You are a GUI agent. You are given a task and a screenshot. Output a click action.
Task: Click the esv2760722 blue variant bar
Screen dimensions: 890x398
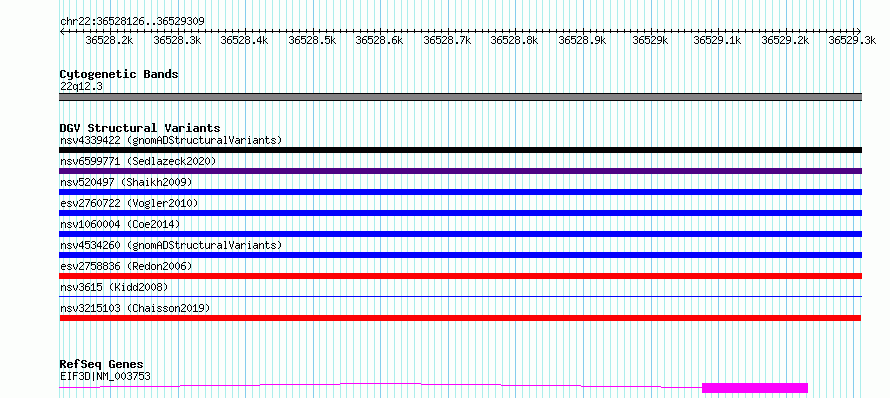point(460,213)
